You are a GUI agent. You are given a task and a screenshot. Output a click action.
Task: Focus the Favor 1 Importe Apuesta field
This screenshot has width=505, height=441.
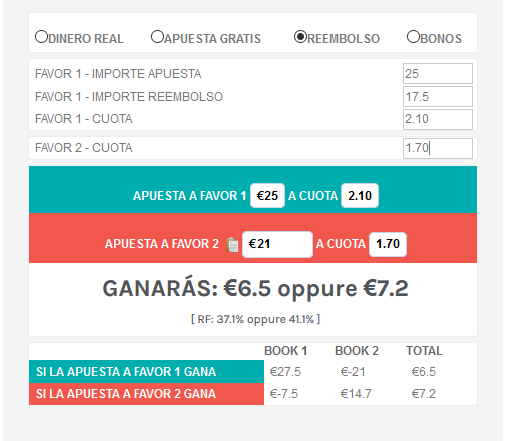pos(438,74)
